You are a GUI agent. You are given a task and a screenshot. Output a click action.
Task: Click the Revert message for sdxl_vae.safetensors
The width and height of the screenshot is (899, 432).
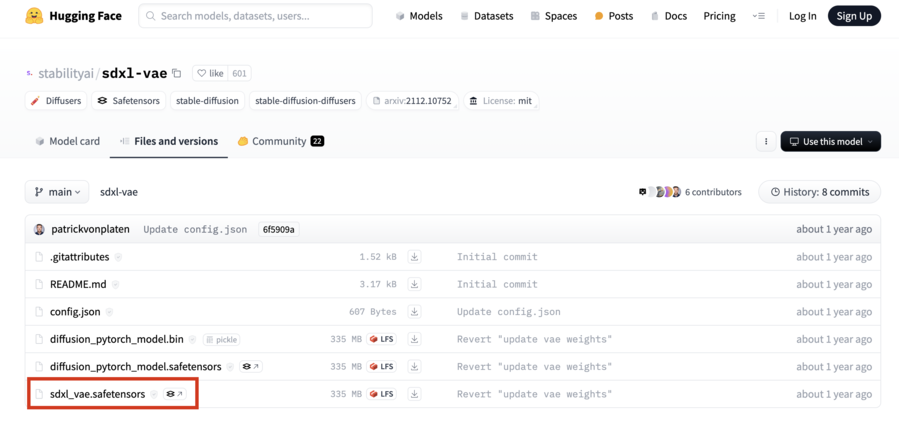coord(534,394)
